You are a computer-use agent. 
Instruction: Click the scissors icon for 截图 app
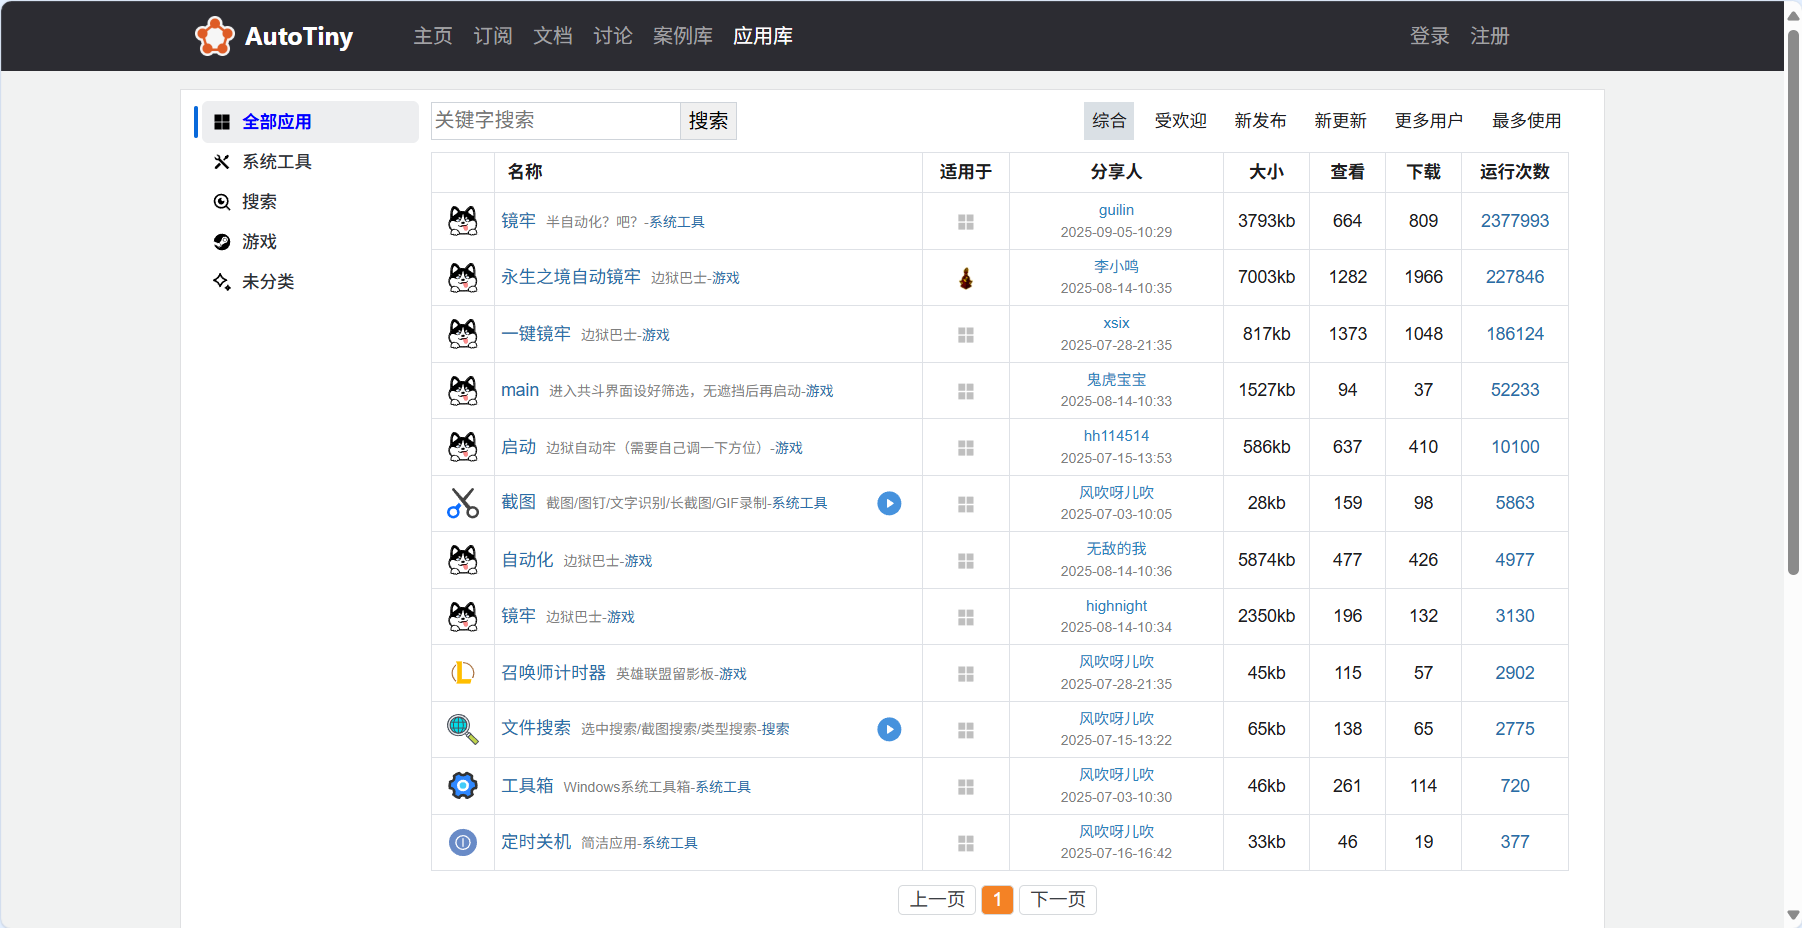tap(463, 503)
